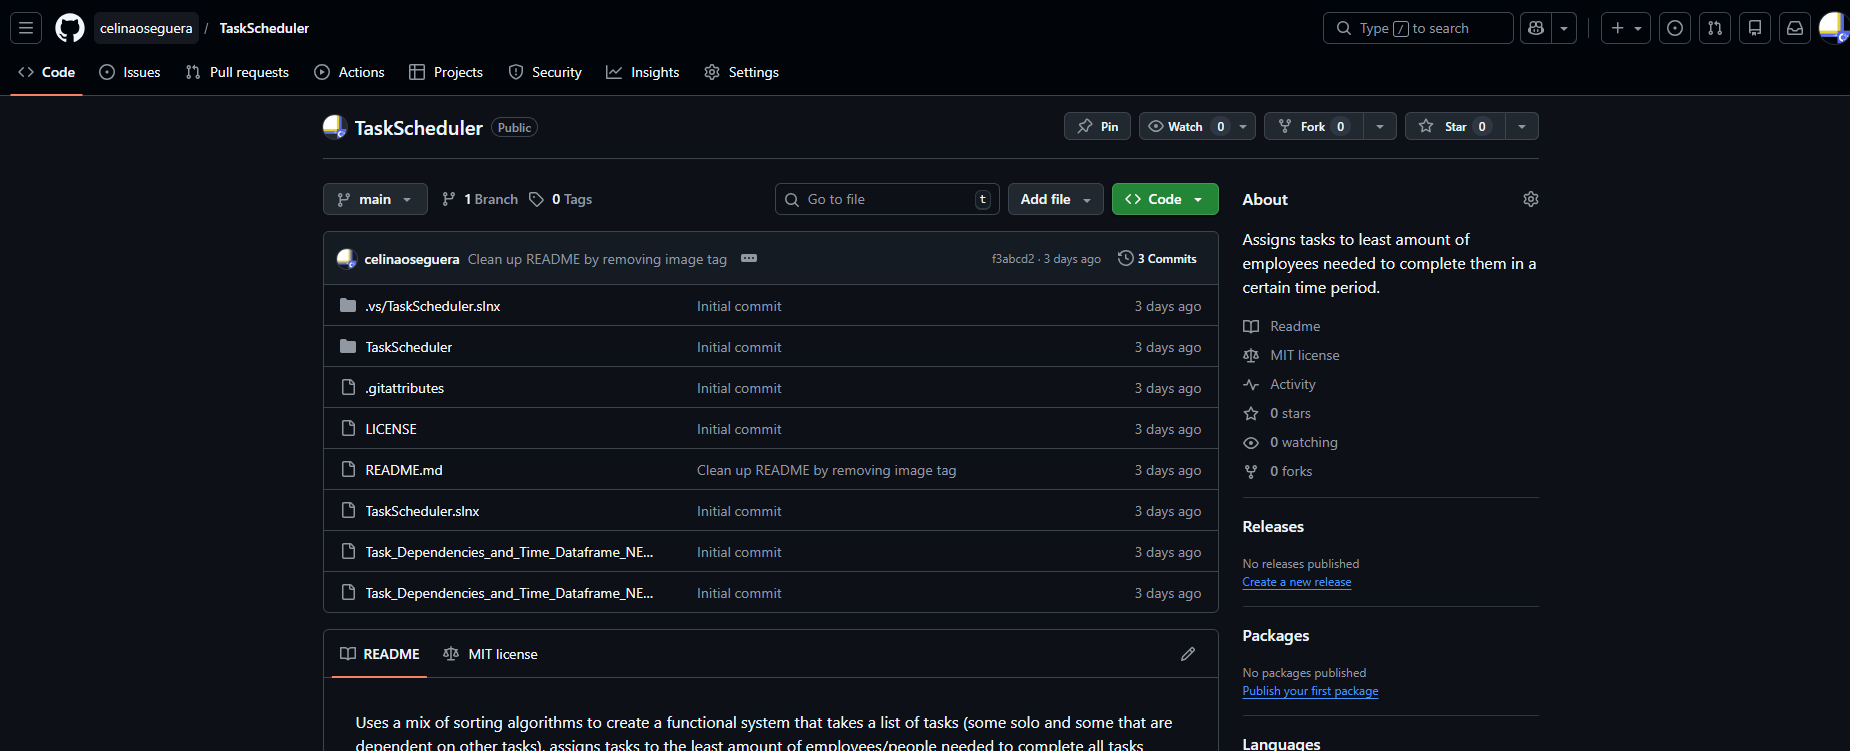Expand the Copilot dropdown arrow
Viewport: 1850px width, 751px height.
tap(1564, 28)
